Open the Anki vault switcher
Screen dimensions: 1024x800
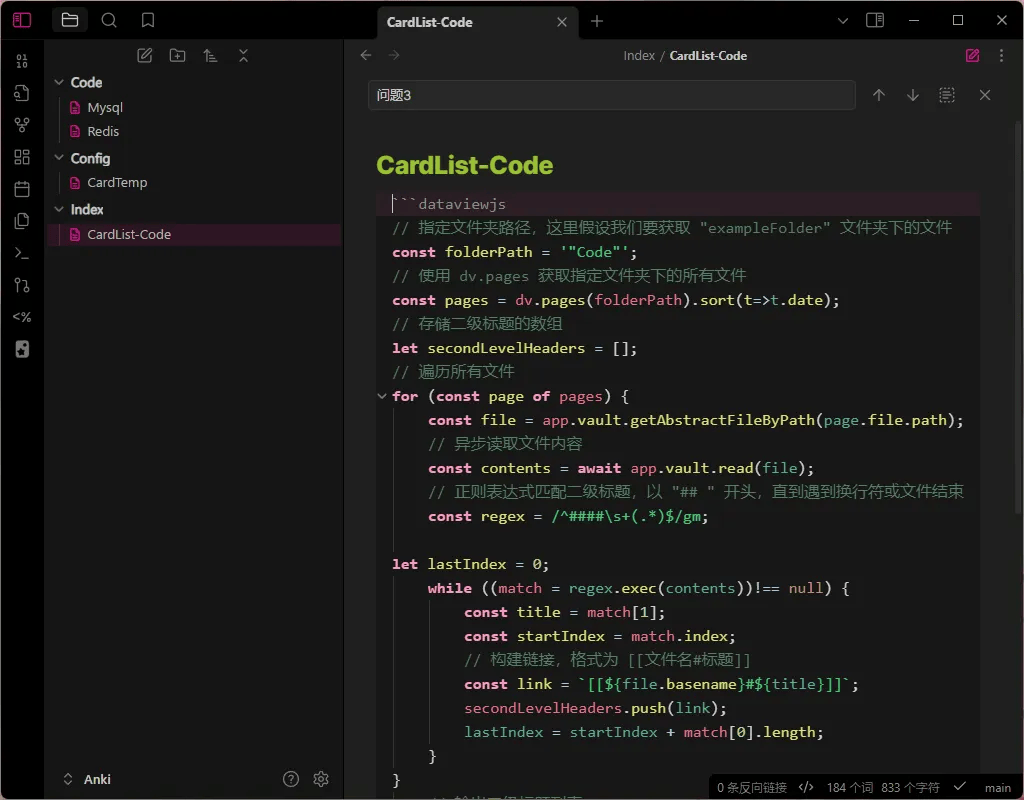click(x=87, y=779)
